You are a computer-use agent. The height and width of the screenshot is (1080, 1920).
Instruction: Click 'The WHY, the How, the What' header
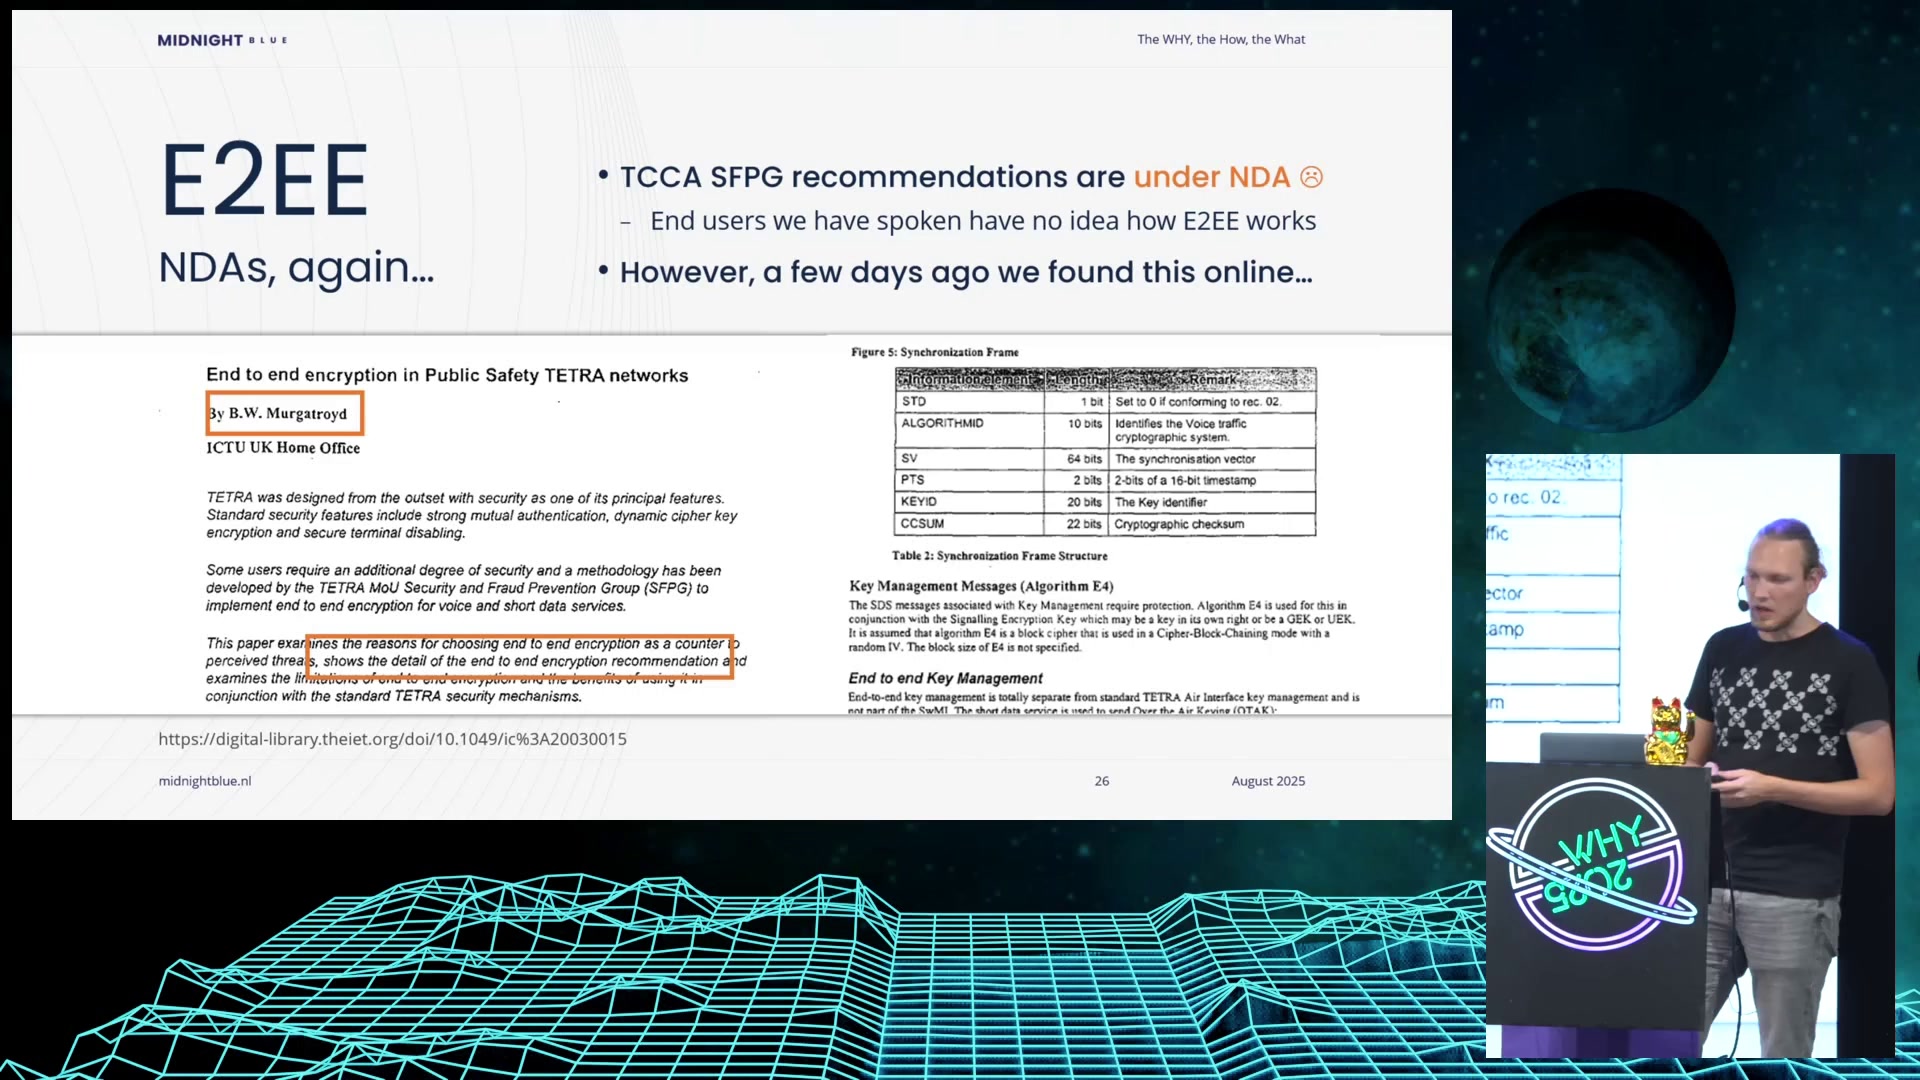(1221, 39)
